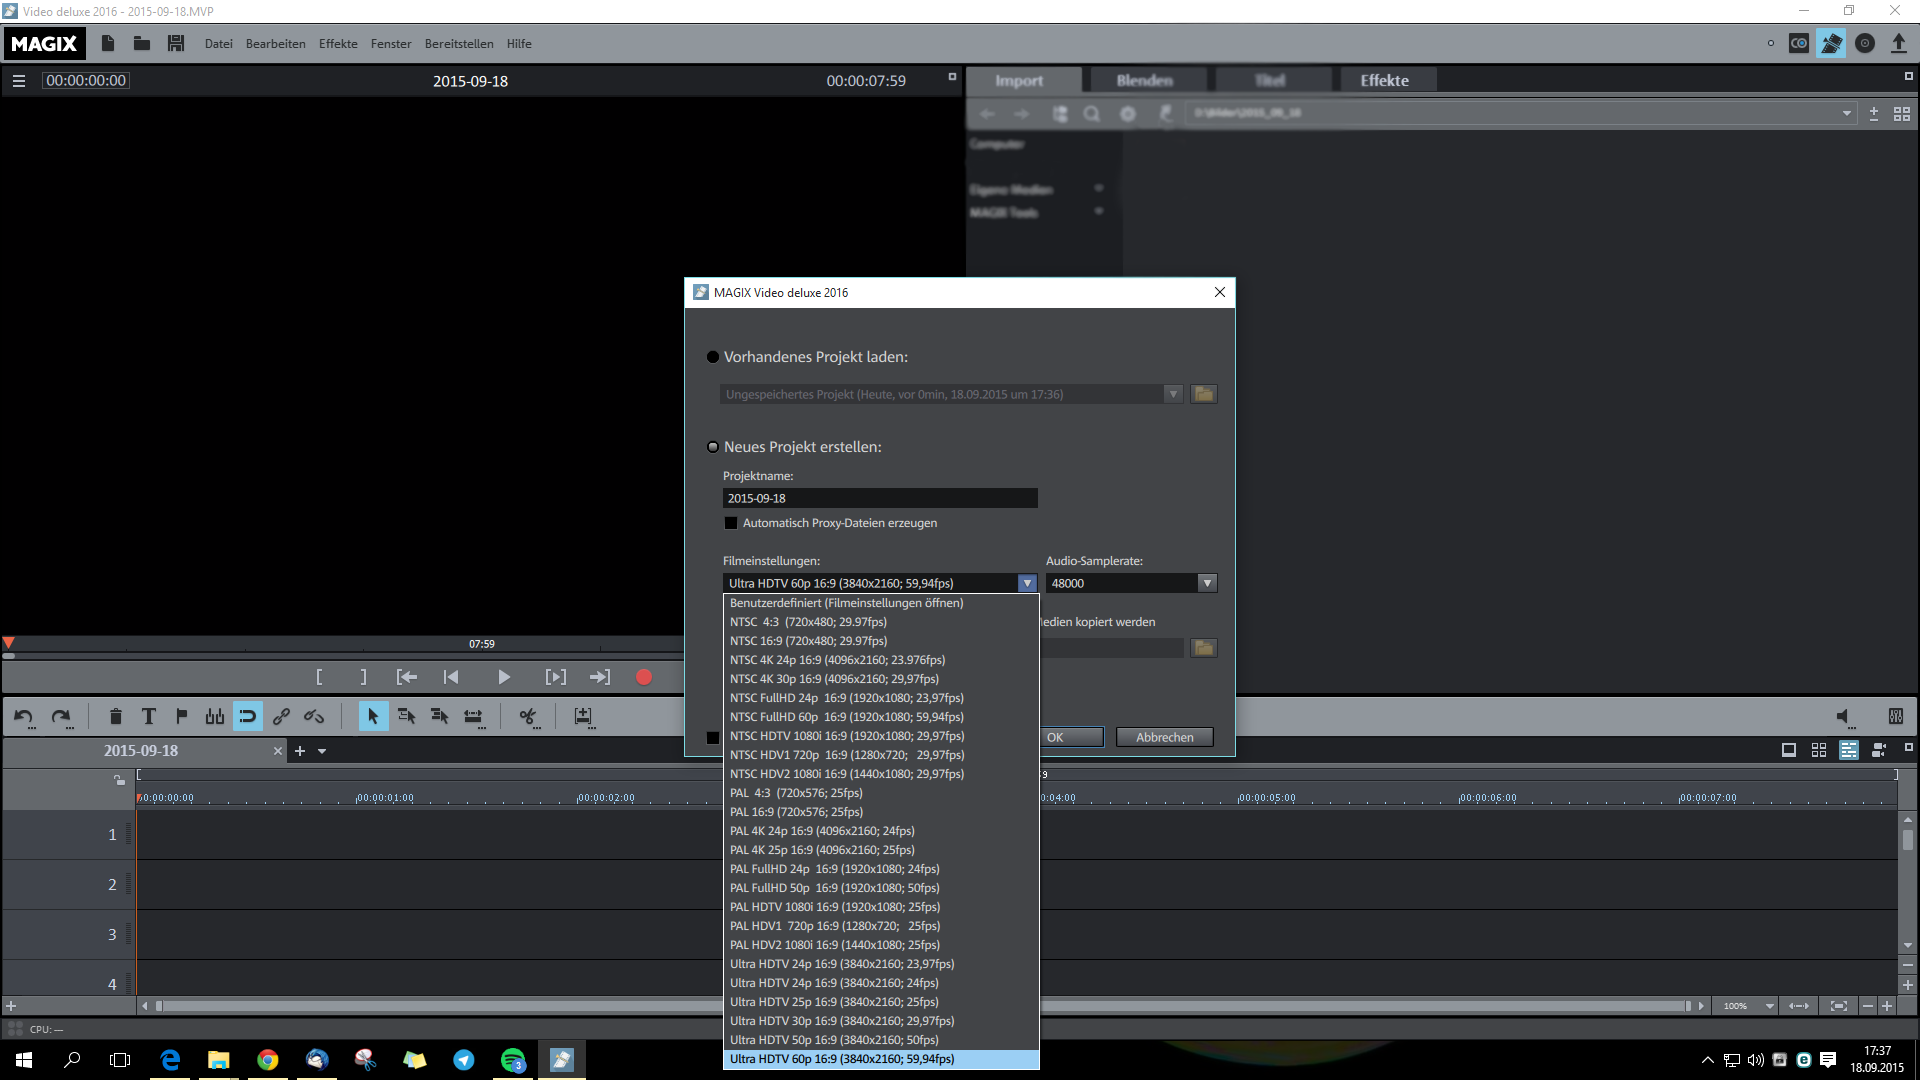Click the upload export arrow icon

[x=1898, y=43]
